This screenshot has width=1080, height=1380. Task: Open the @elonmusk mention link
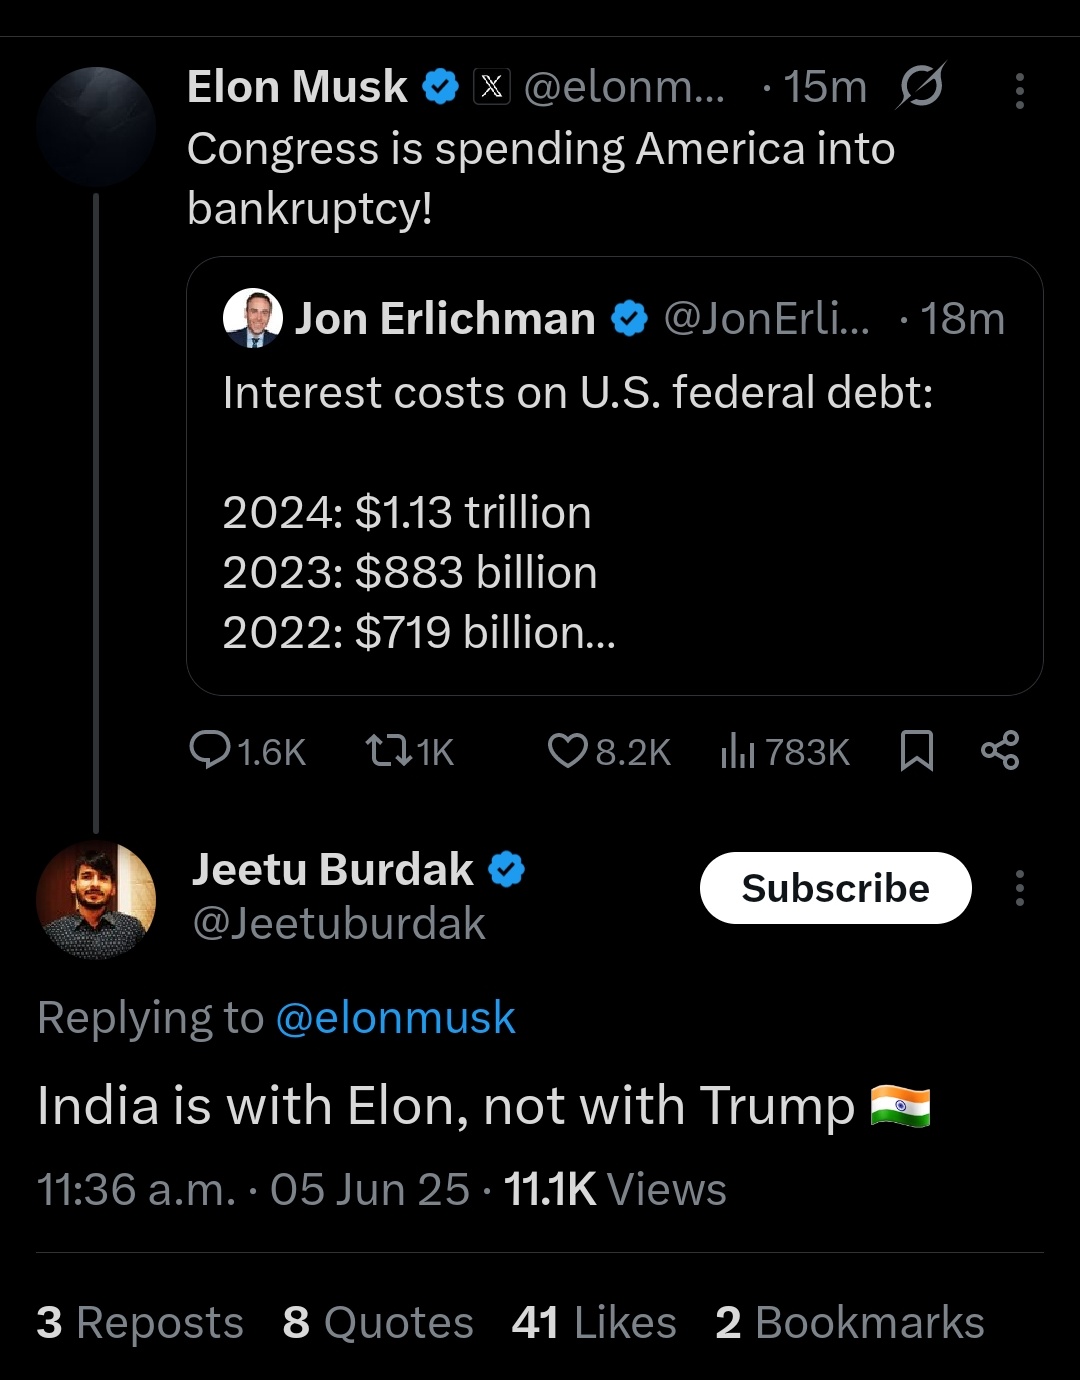(x=395, y=1018)
